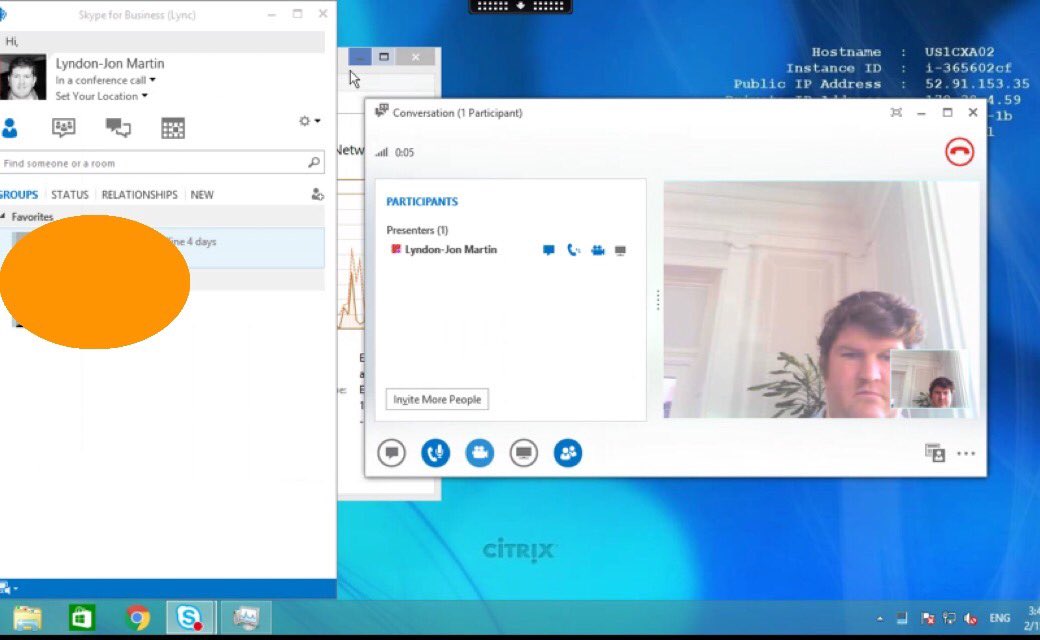Image resolution: width=1040 pixels, height=640 pixels.
Task: Open Contacts view in Skype for Business
Action: [9, 127]
